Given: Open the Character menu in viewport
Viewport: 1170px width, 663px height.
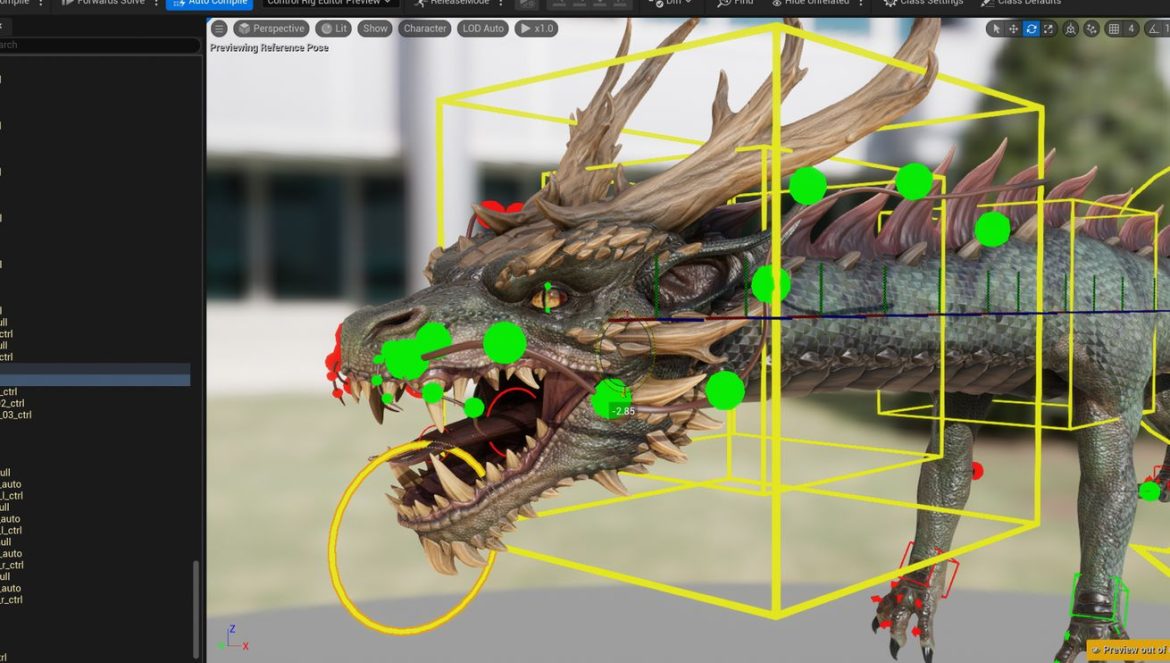Looking at the screenshot, I should 425,29.
